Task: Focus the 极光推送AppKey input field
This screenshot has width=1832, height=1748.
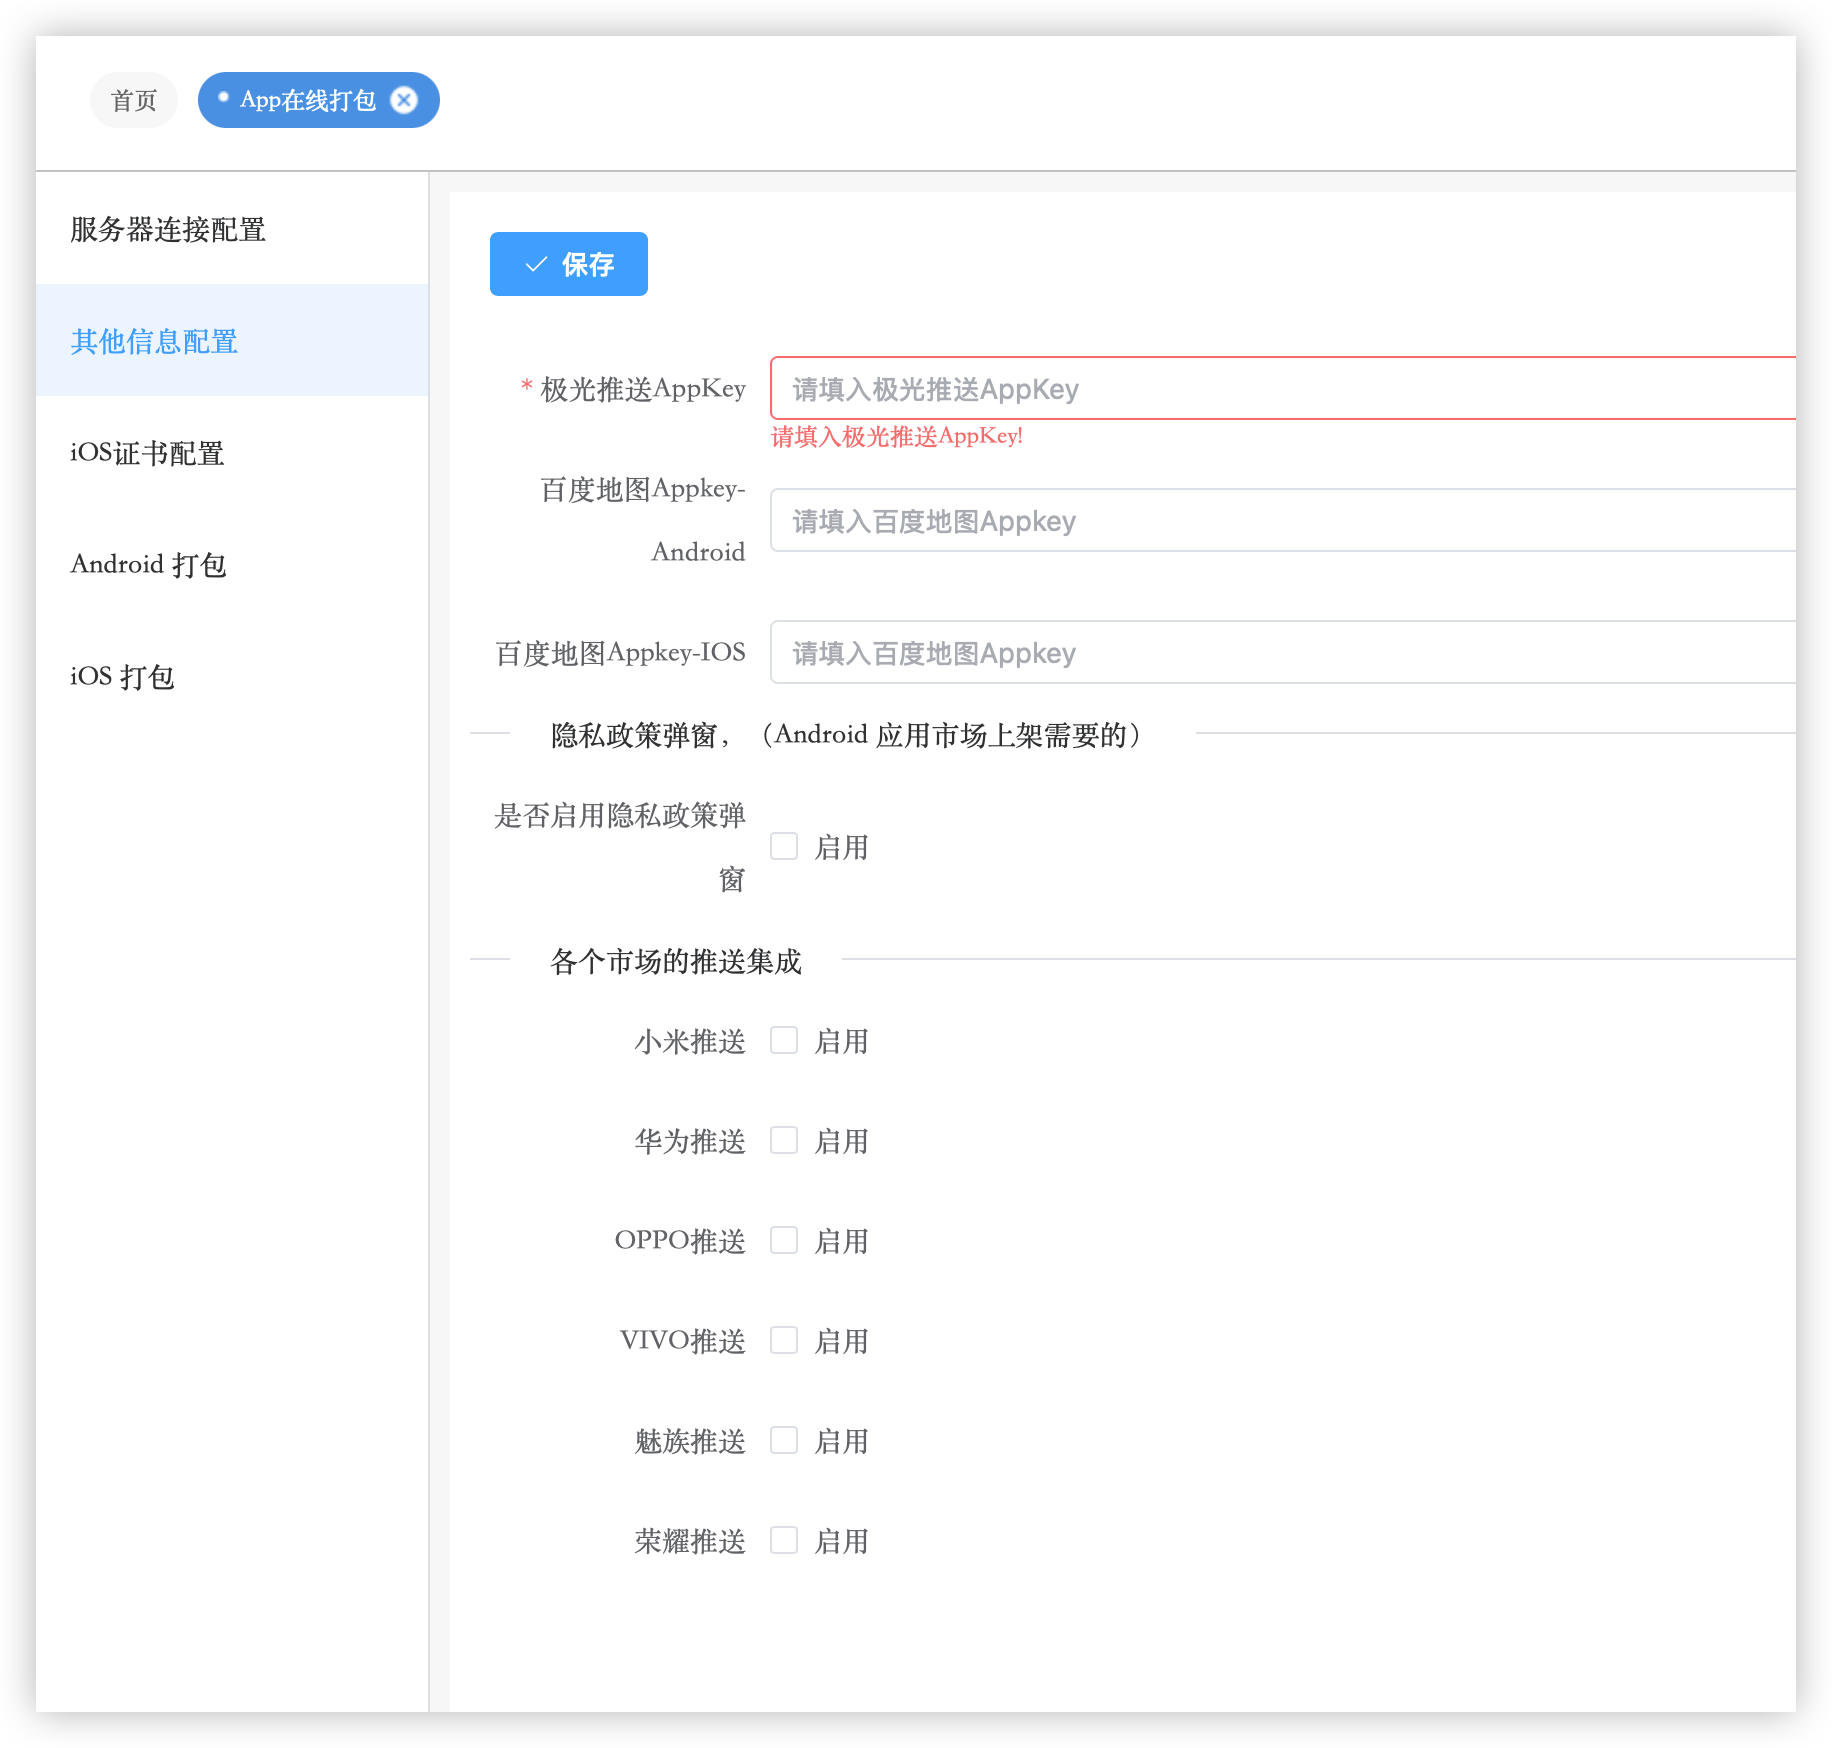Action: (x=1280, y=388)
